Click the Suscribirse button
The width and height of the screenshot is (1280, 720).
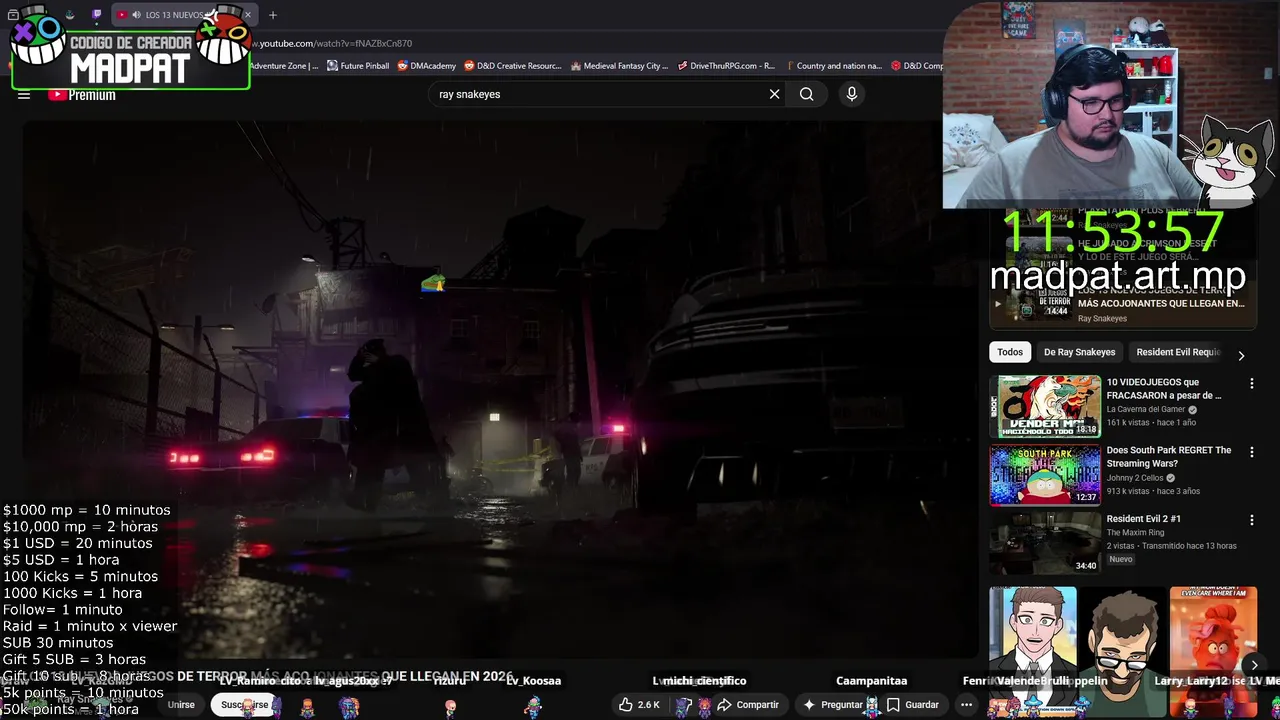[x=246, y=705]
